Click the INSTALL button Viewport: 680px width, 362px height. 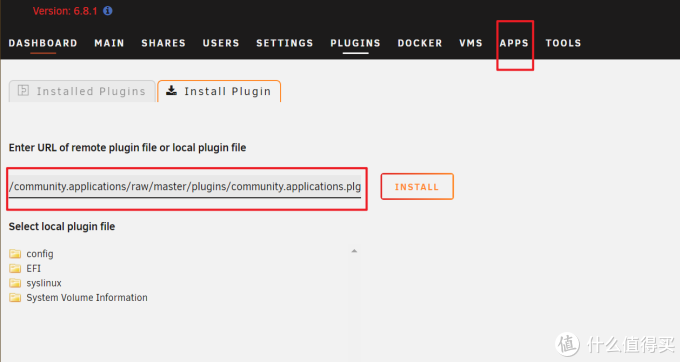point(417,186)
